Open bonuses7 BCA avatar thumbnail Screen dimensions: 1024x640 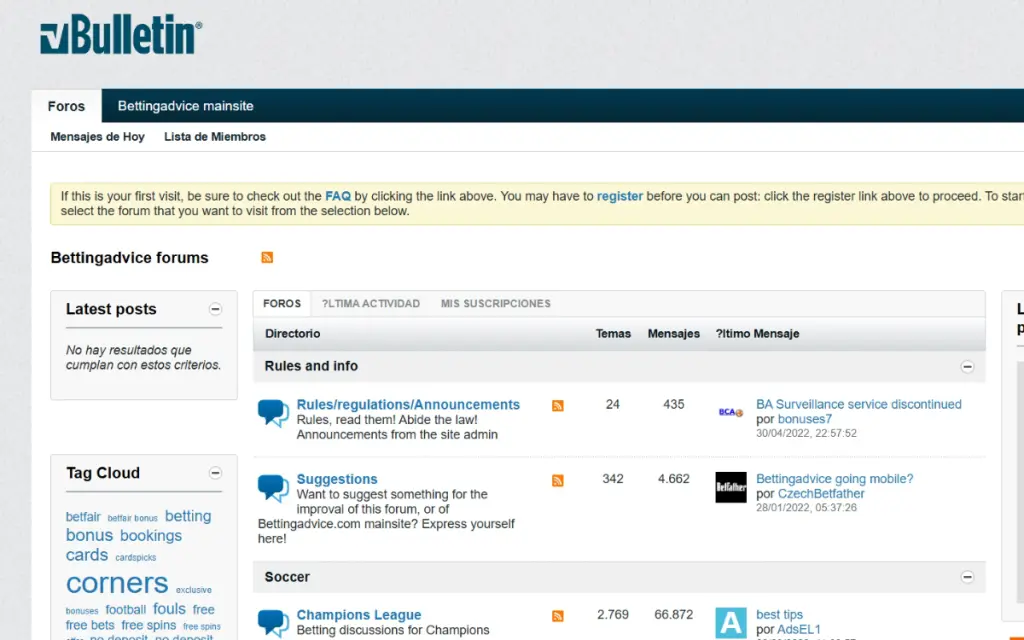731,412
